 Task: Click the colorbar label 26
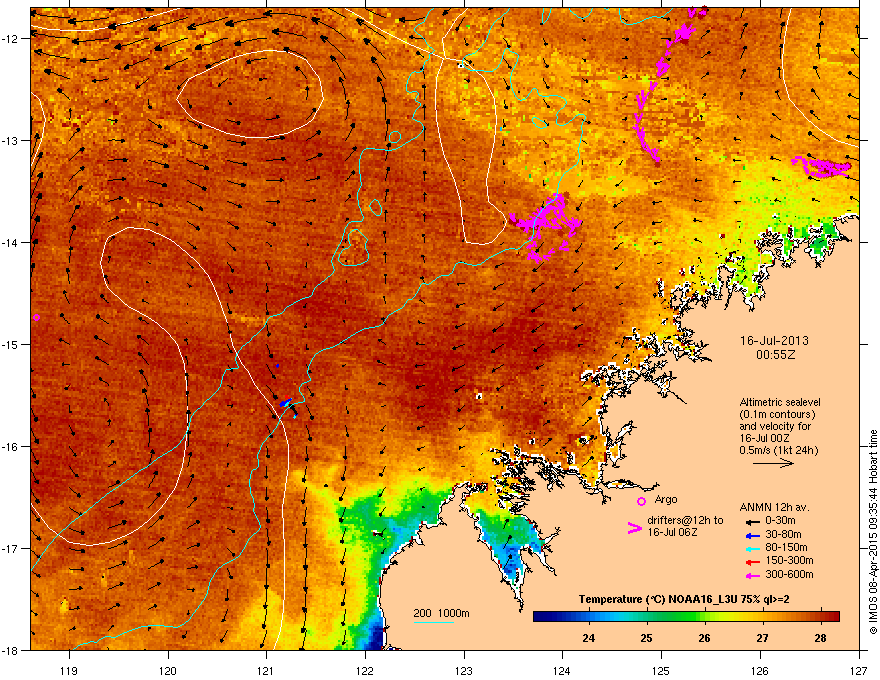704,638
